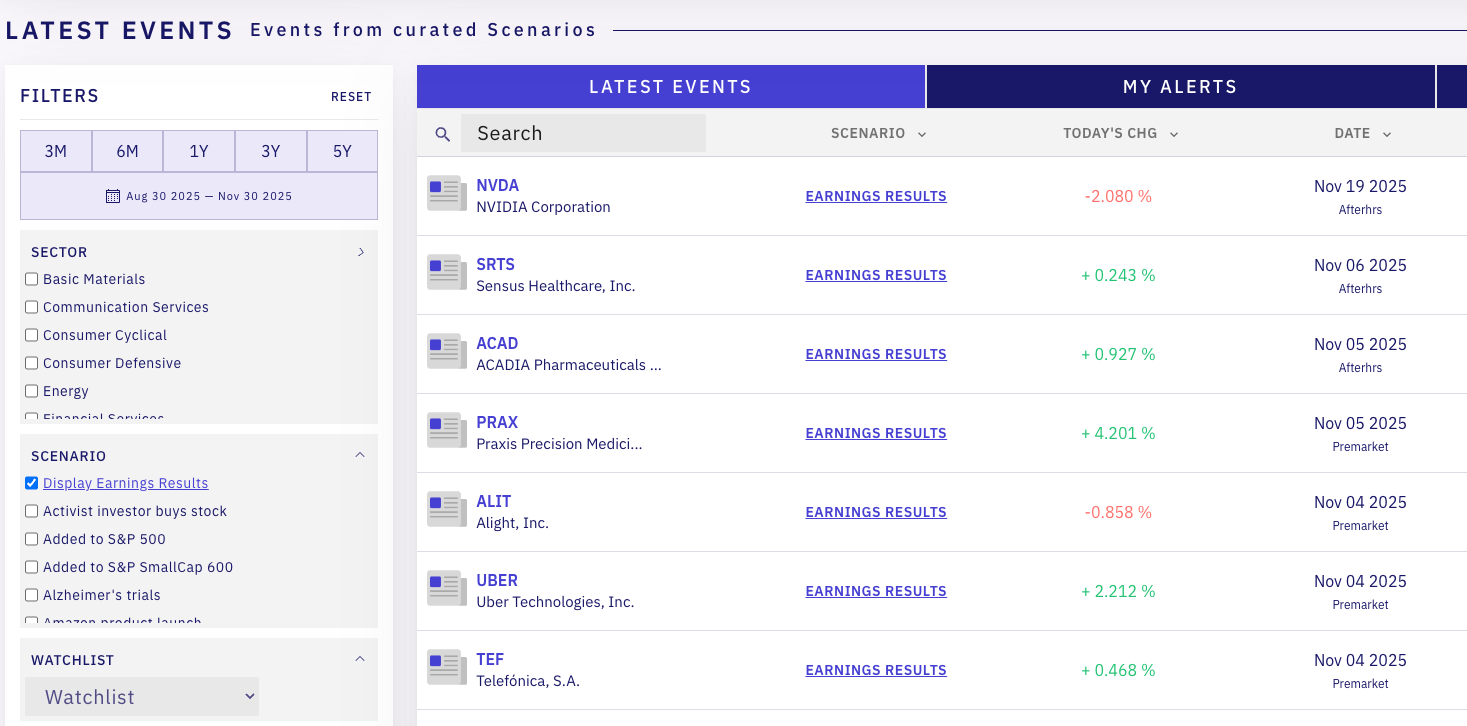The height and width of the screenshot is (726, 1467).
Task: Click NVDA's -2.080 % change value
Action: pos(1118,196)
